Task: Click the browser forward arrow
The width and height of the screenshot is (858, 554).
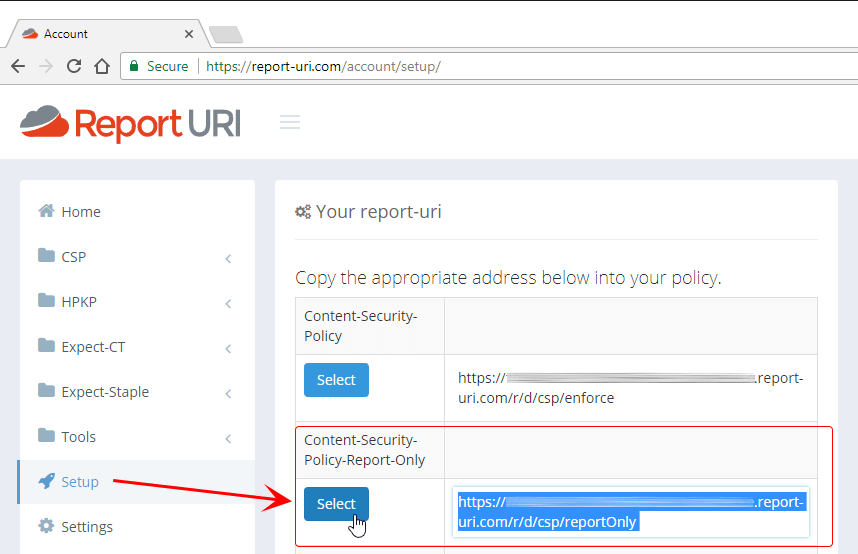Action: pos(45,66)
